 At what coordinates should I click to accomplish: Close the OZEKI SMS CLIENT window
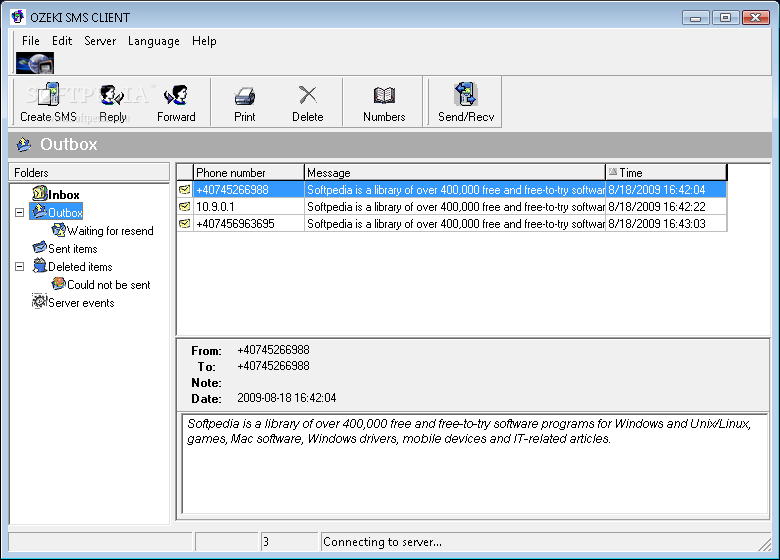756,18
